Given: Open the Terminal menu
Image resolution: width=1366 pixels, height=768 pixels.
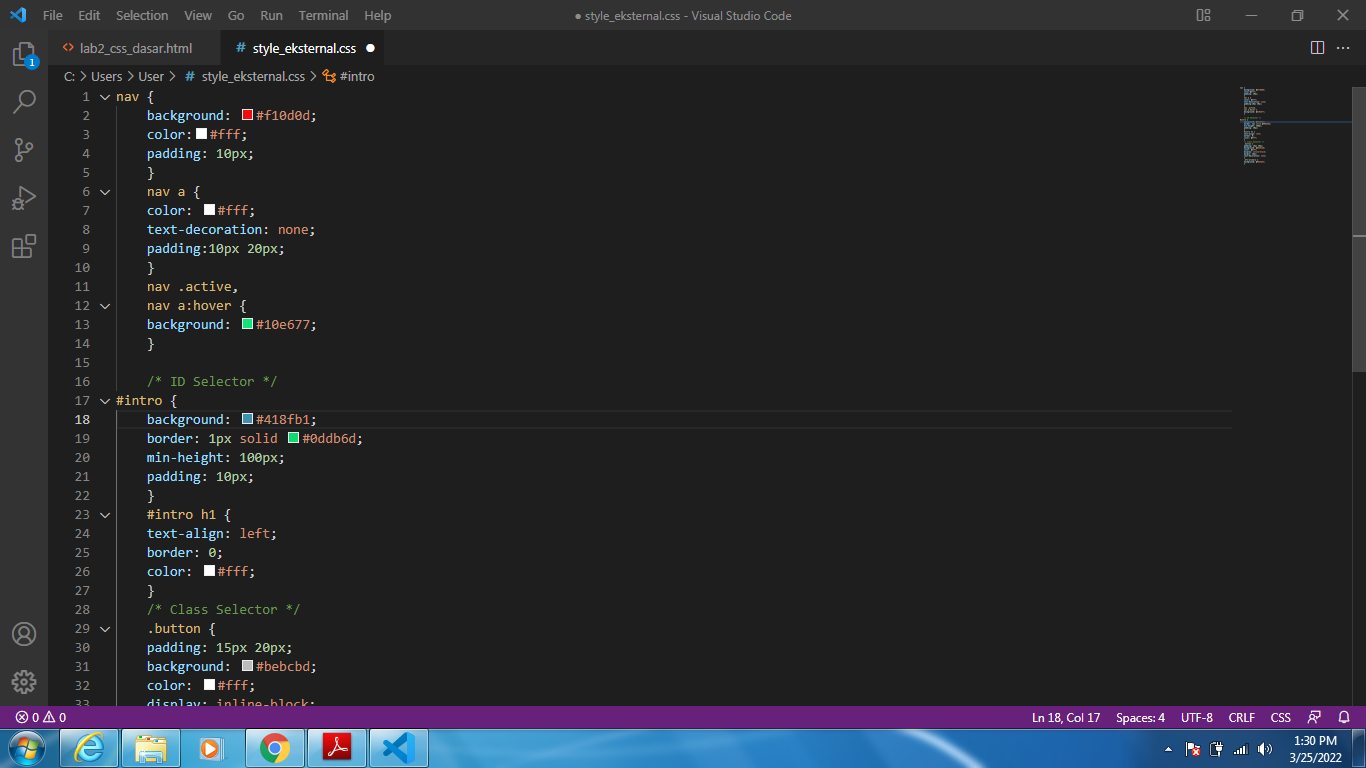Looking at the screenshot, I should tap(322, 15).
